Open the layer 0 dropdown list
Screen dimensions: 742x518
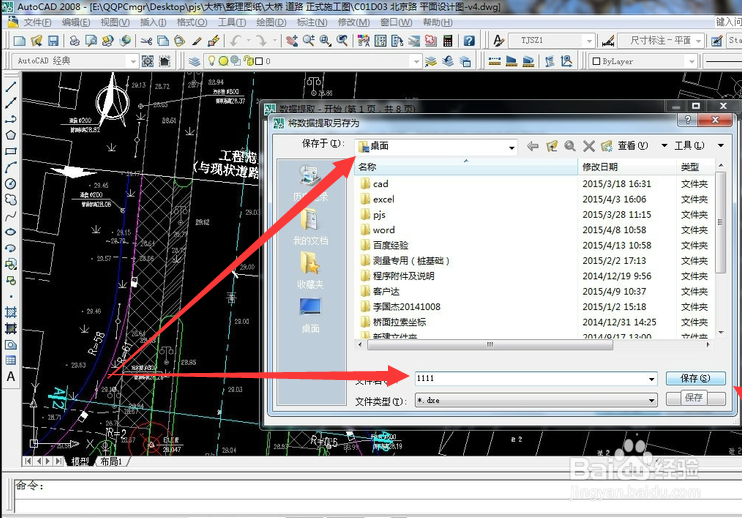point(415,61)
